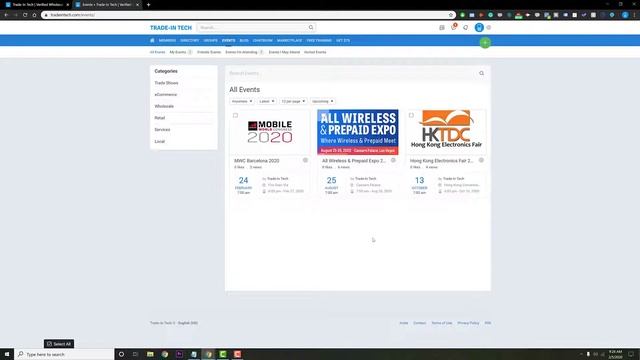
Task: Click the All Wireless & Prepaid Expo banner image
Action: [x=358, y=132]
